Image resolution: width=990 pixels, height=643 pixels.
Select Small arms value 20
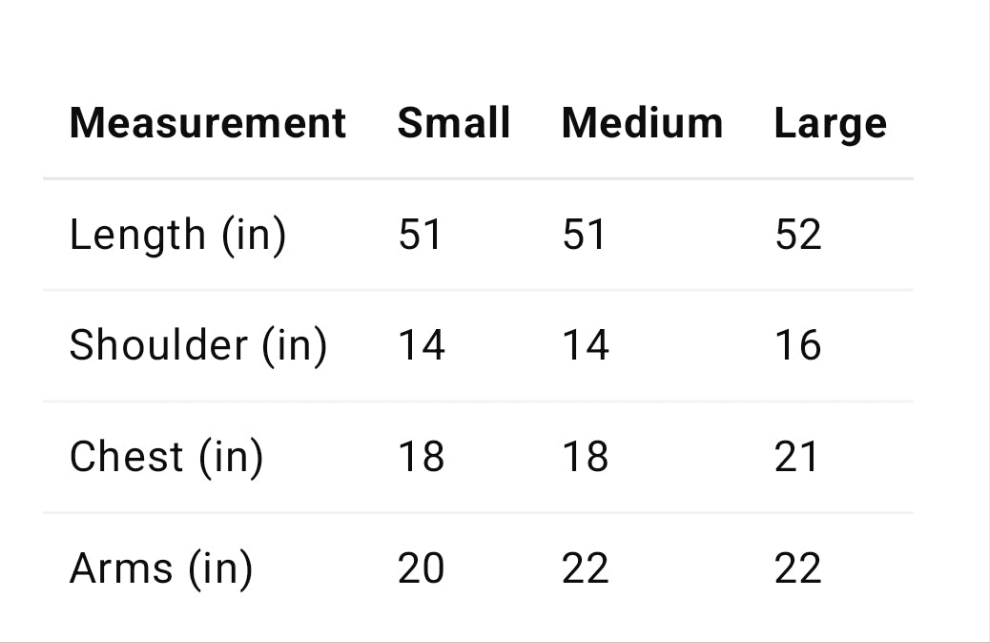click(x=421, y=568)
